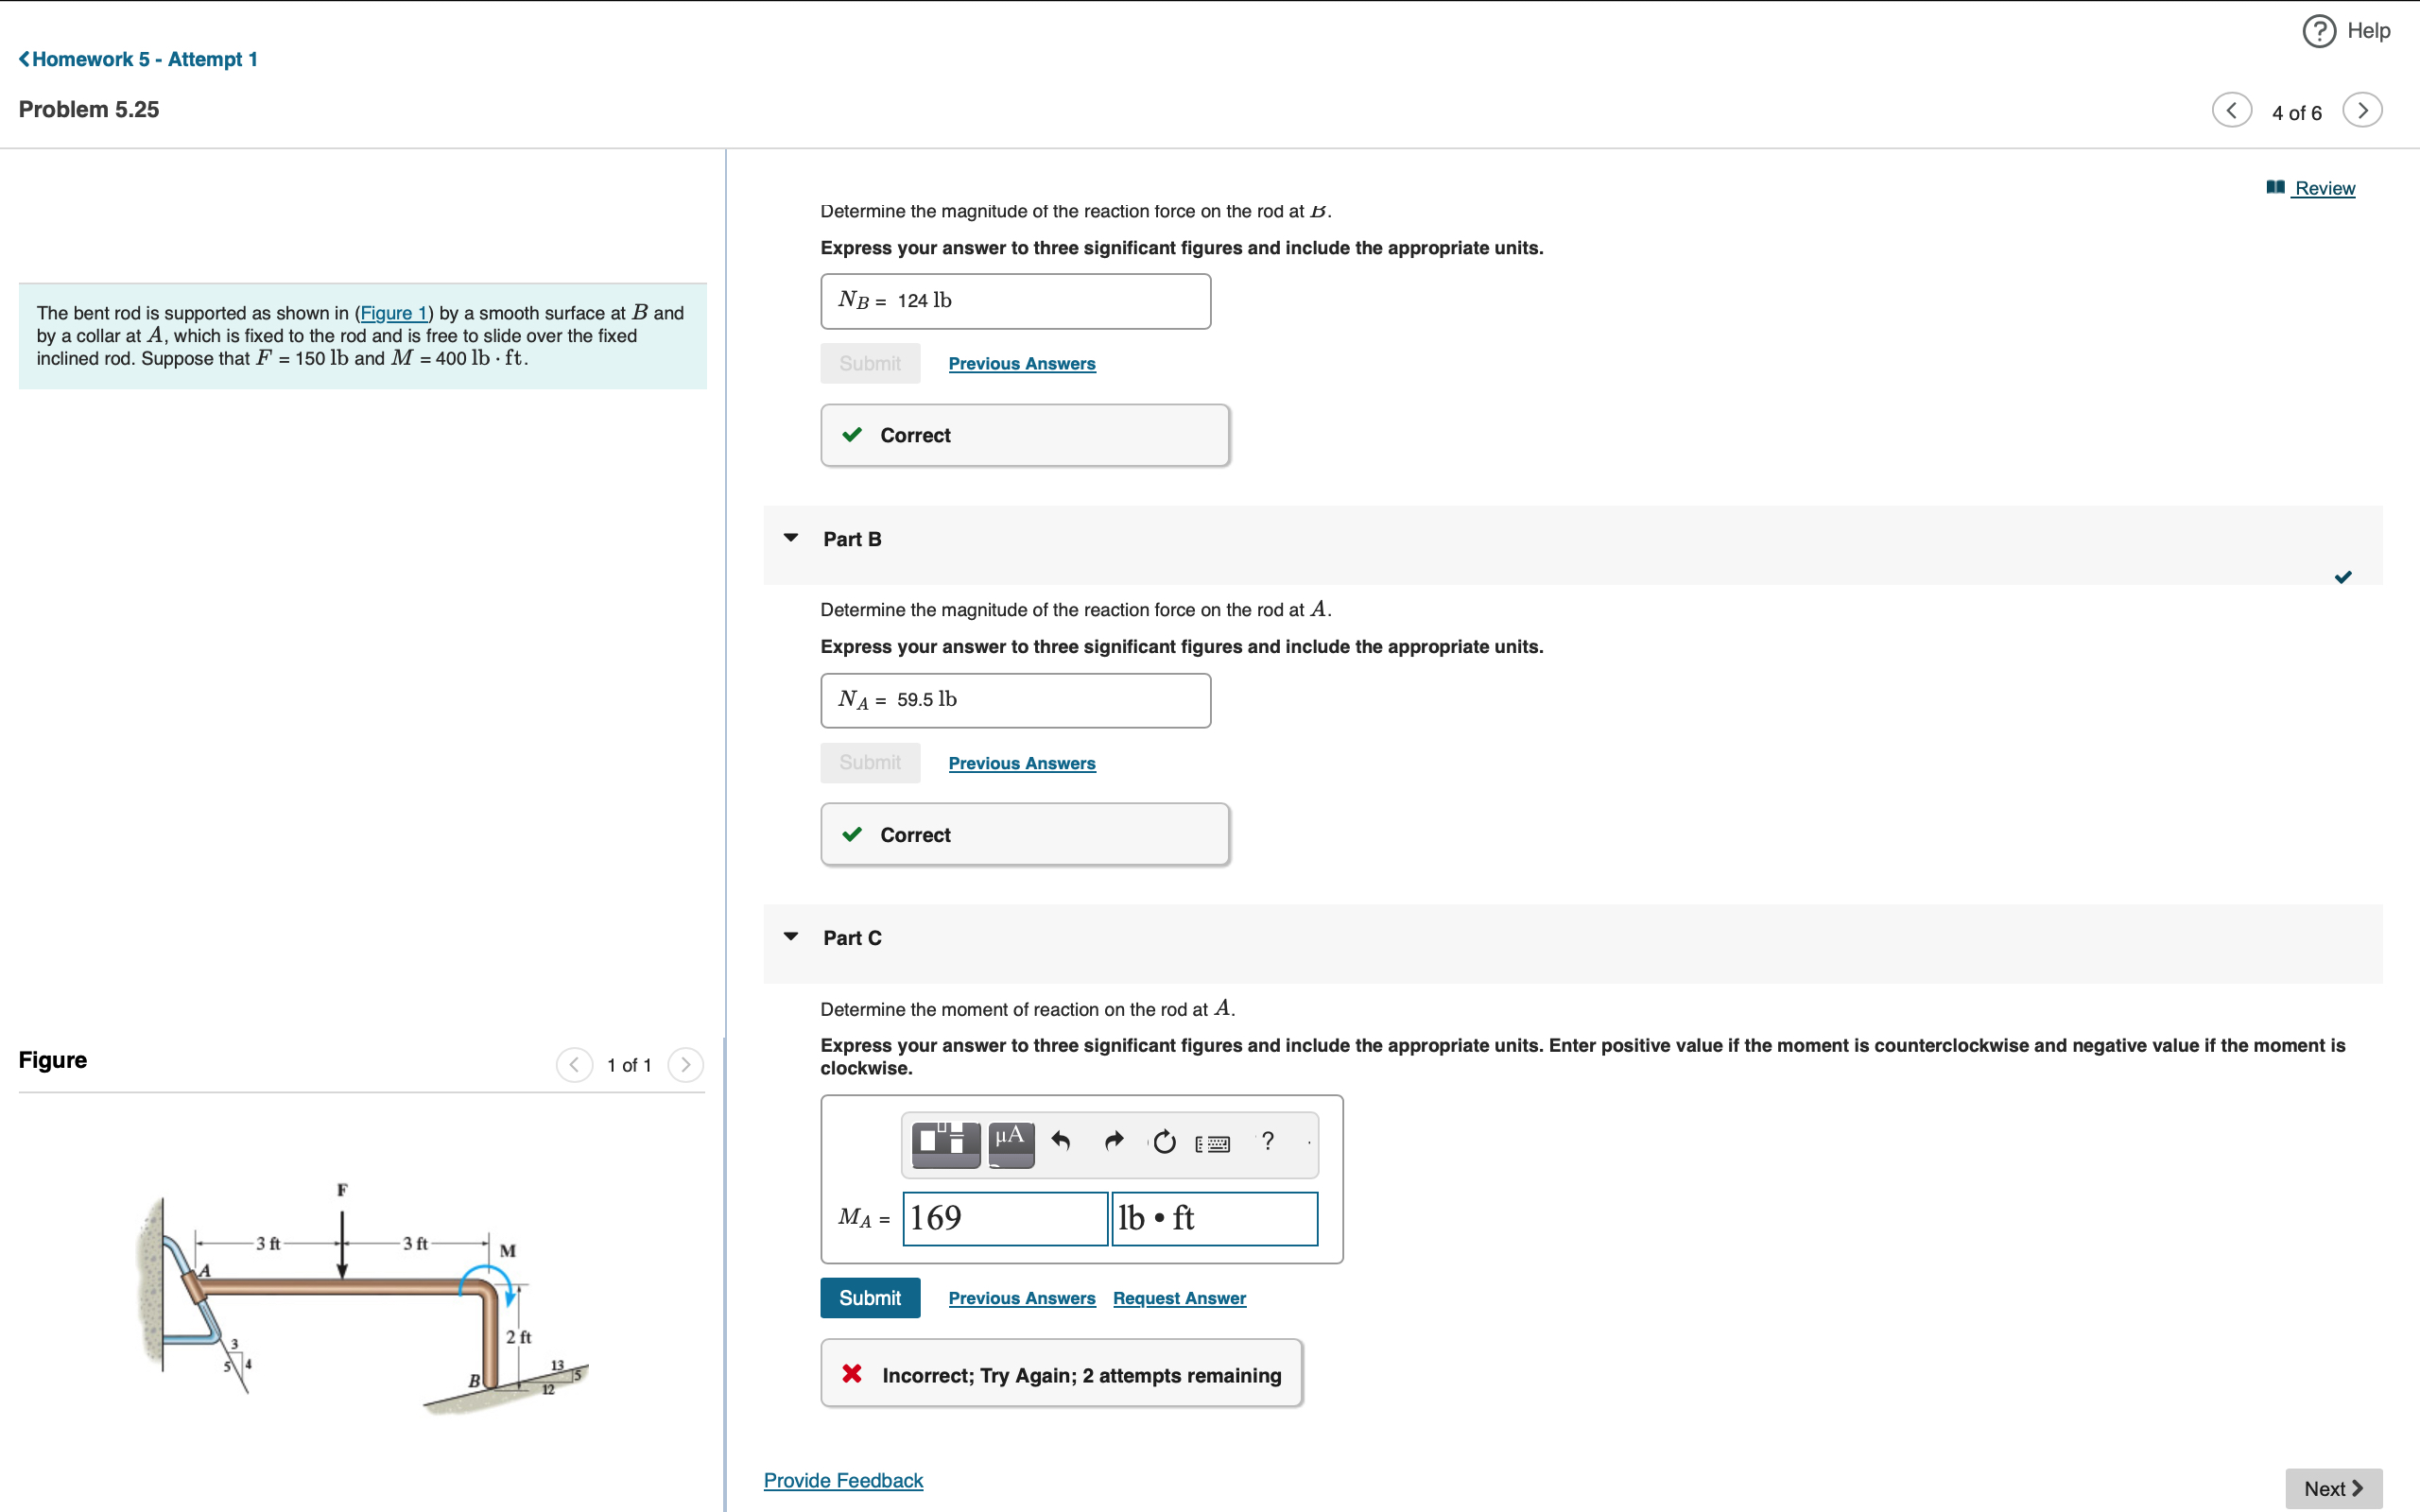This screenshot has width=2420, height=1512.
Task: Click the reset icon in answer toolbar
Action: pyautogui.click(x=1164, y=1141)
